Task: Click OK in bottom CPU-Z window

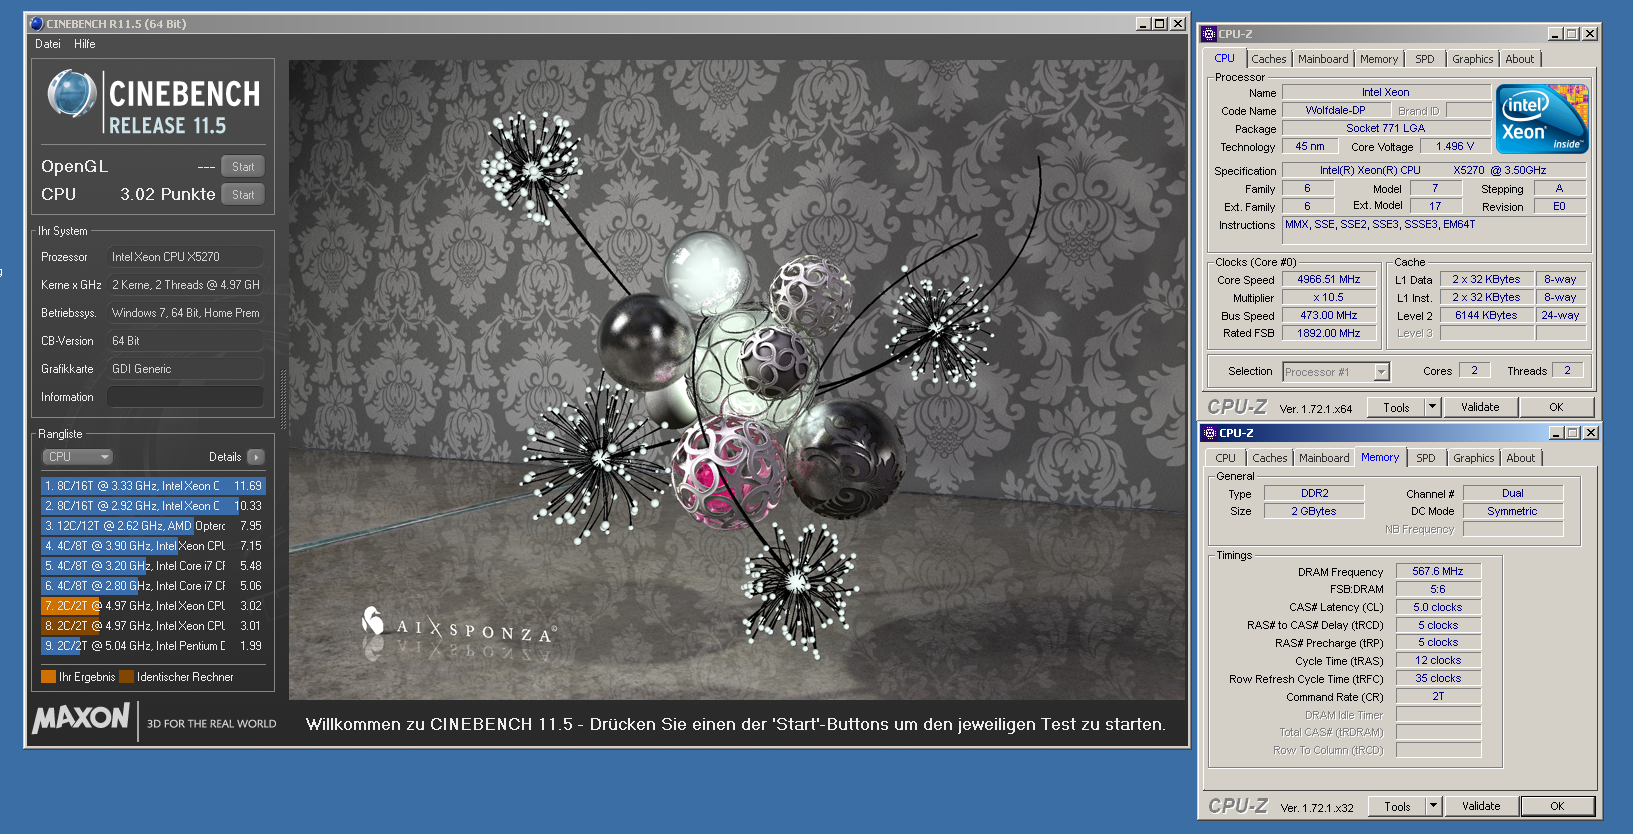Action: (x=1557, y=807)
